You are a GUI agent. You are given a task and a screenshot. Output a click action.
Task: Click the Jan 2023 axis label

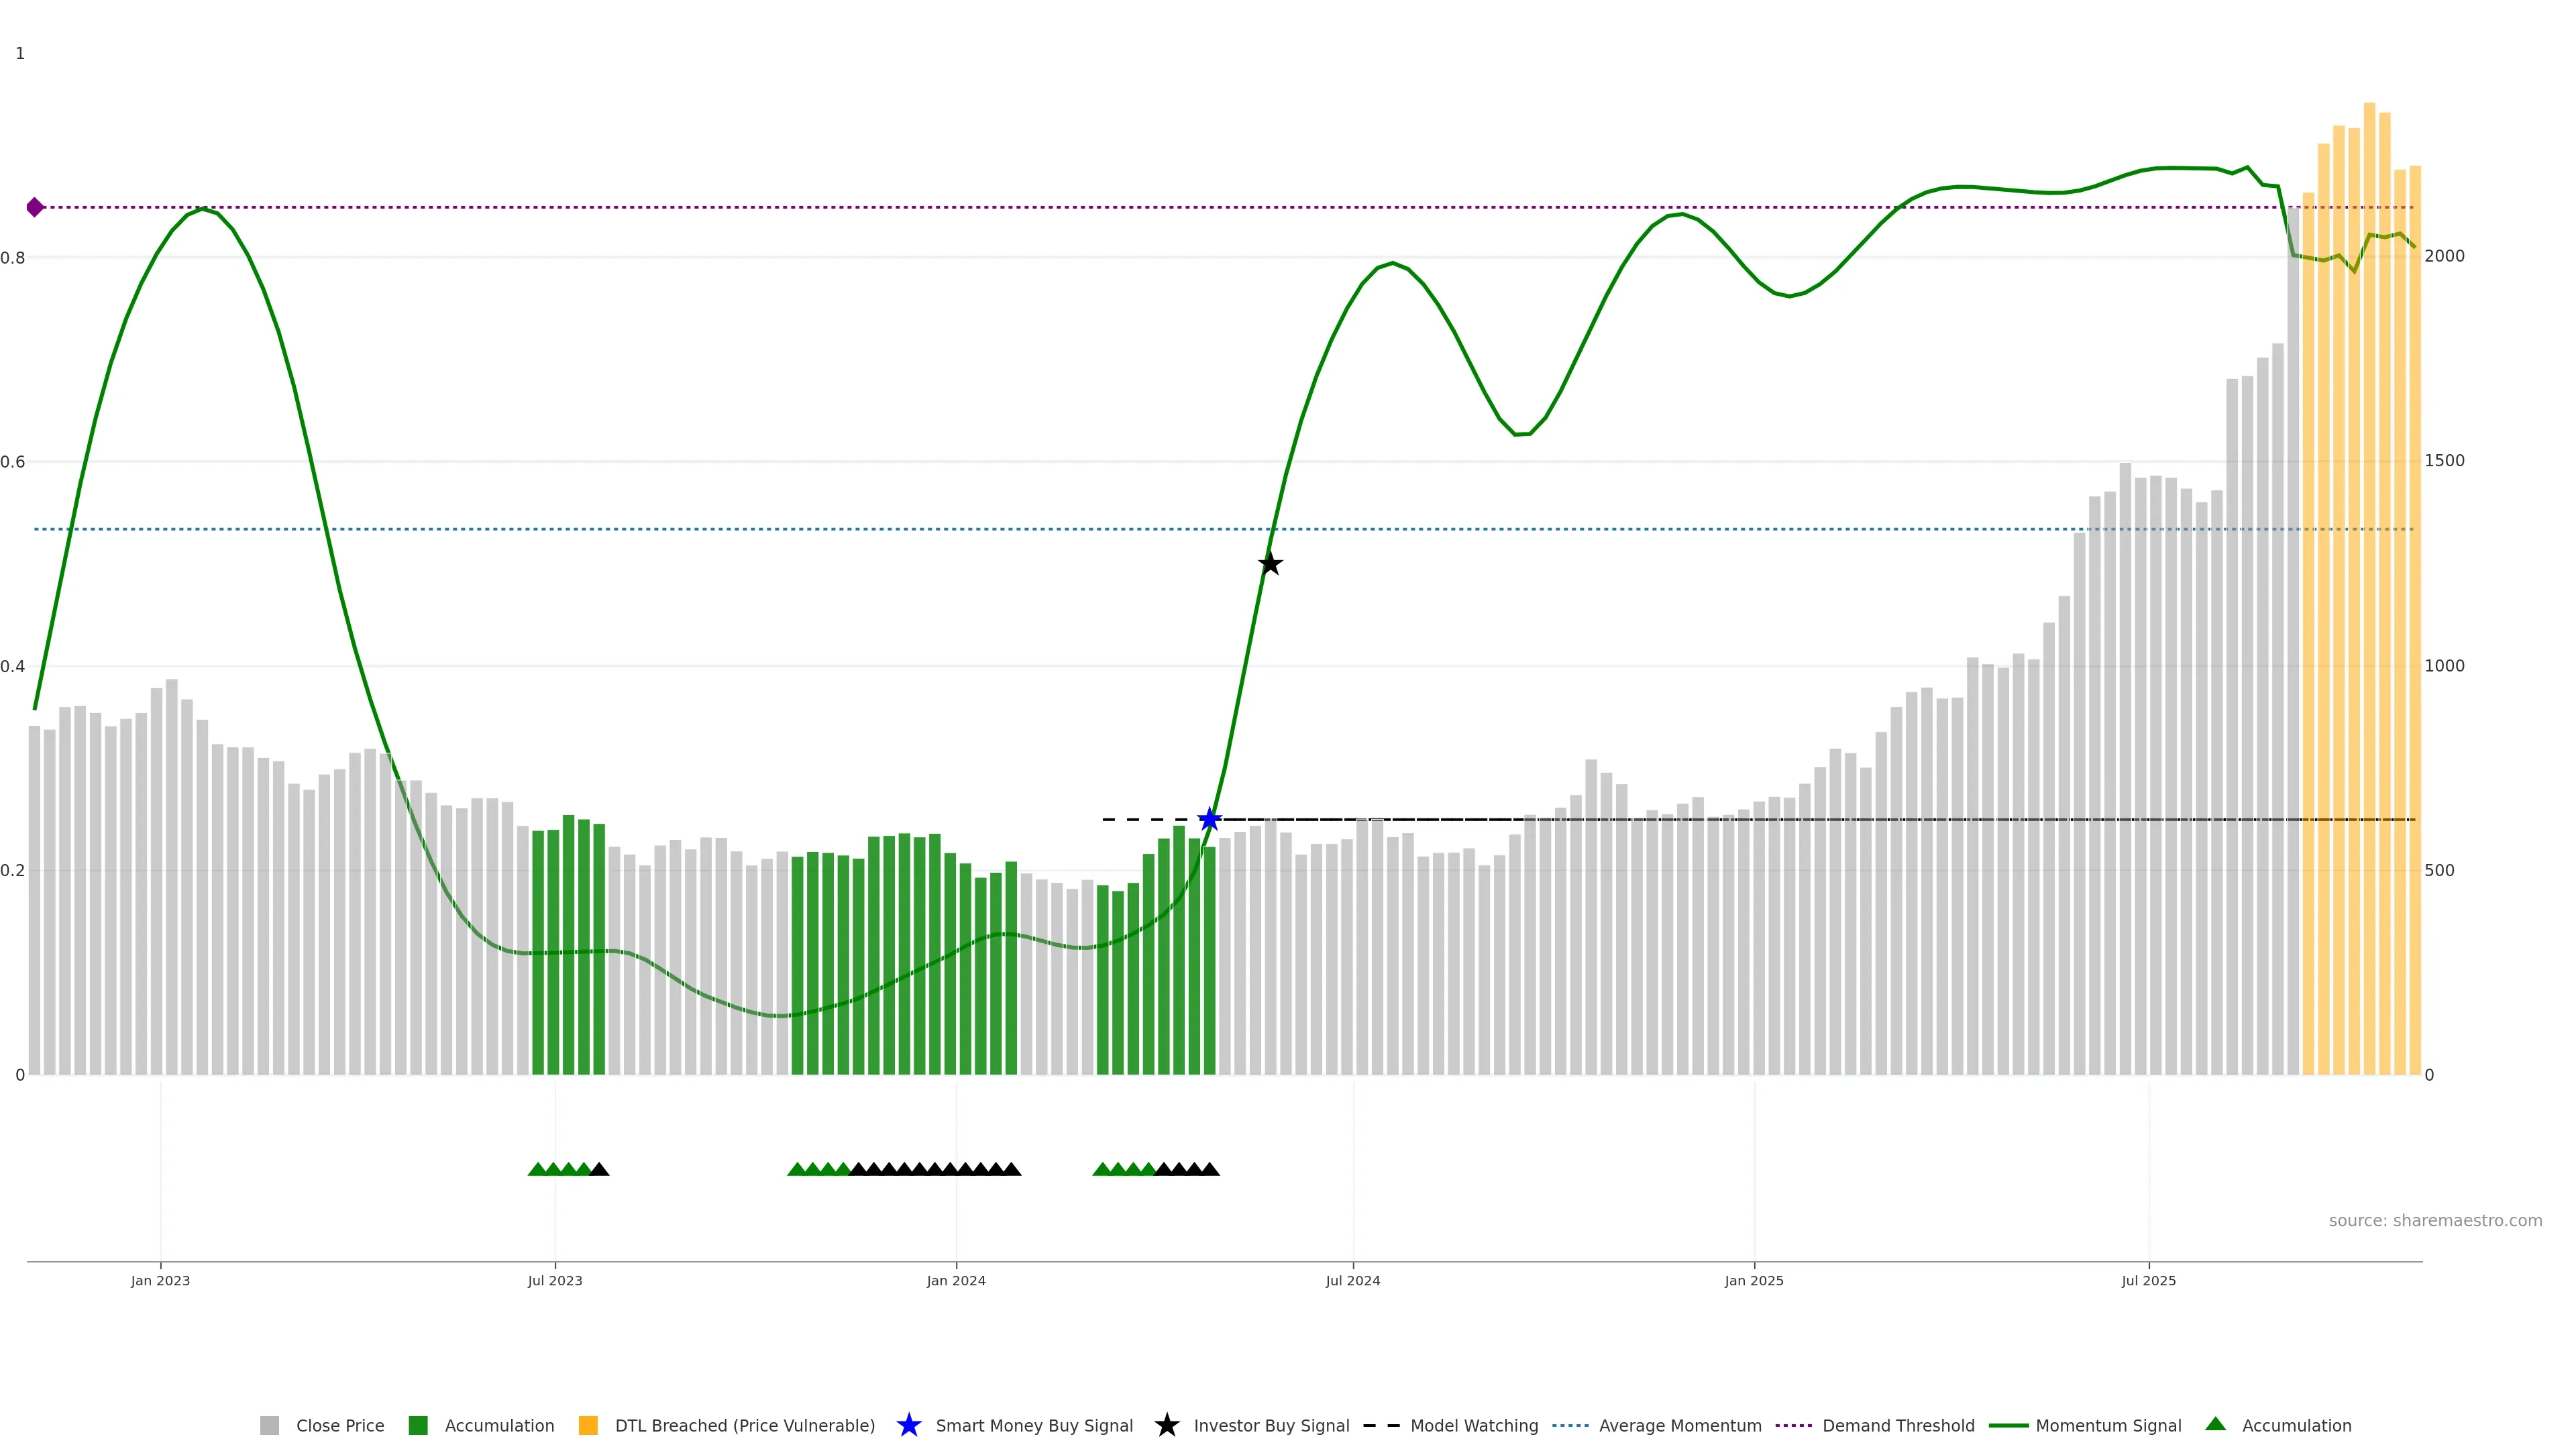(160, 1280)
